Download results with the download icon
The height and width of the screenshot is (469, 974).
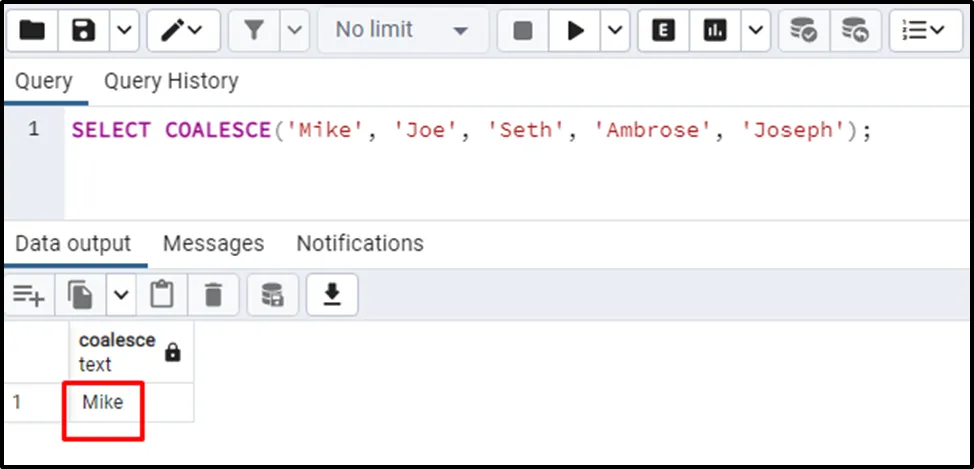click(332, 295)
